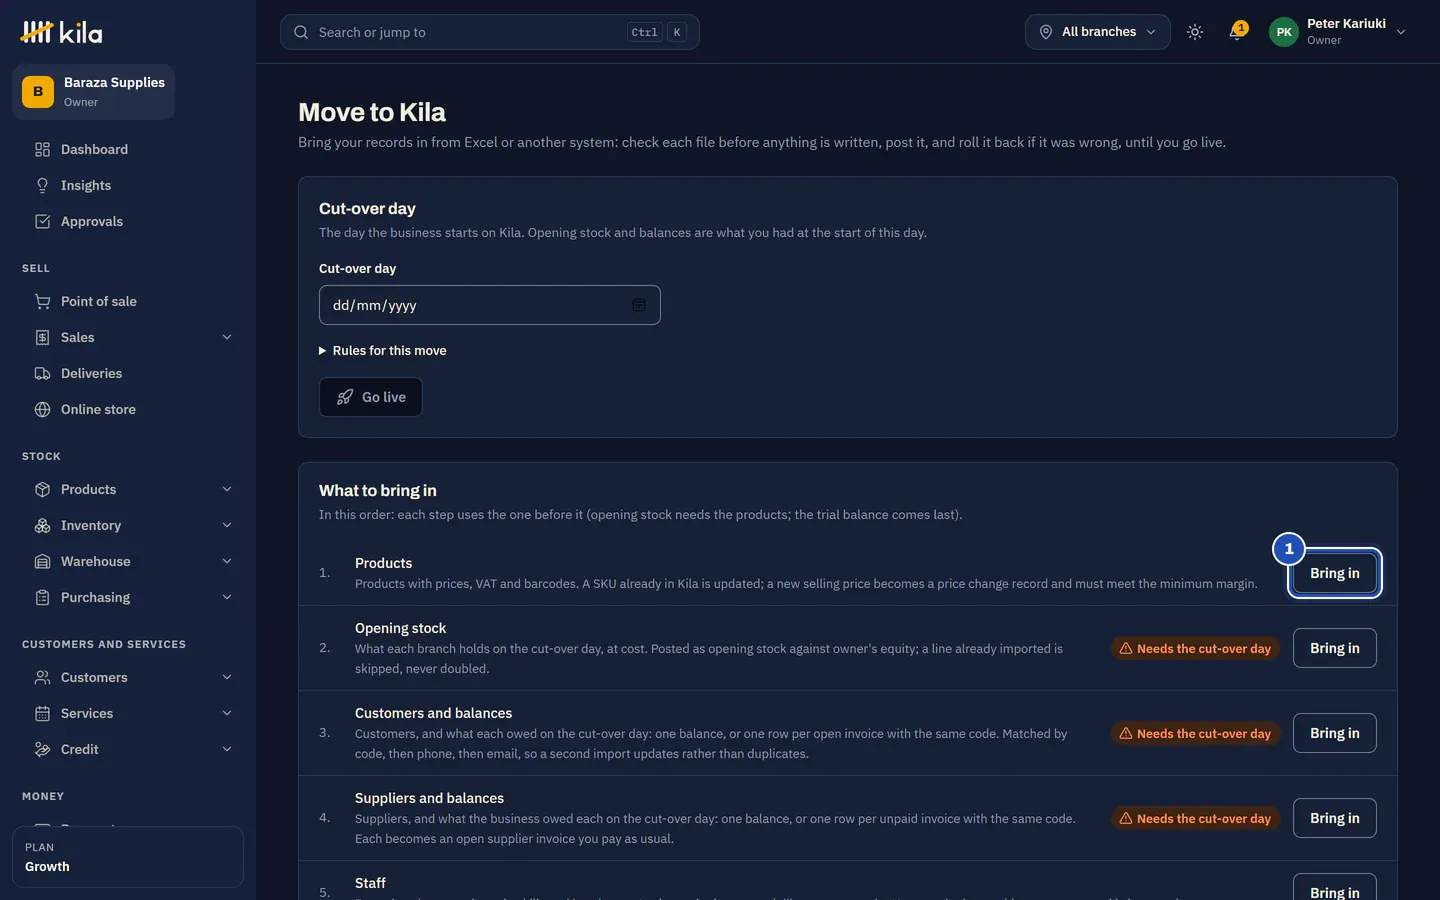This screenshot has width=1440, height=900.
Task: Open notifications bell icon
Action: [x=1237, y=31]
